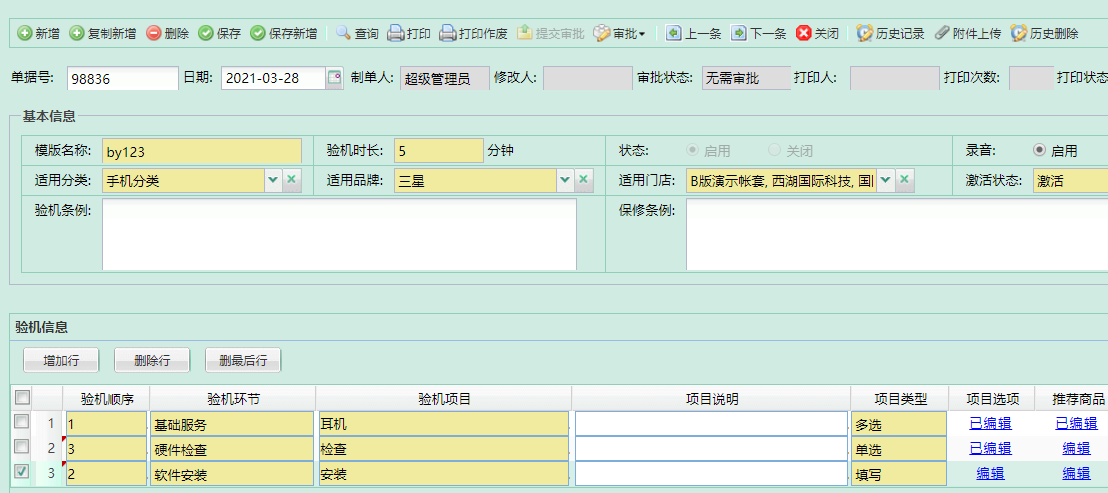1108x493 pixels.
Task: Click the 复制新增 copy-add icon
Action: click(77, 33)
